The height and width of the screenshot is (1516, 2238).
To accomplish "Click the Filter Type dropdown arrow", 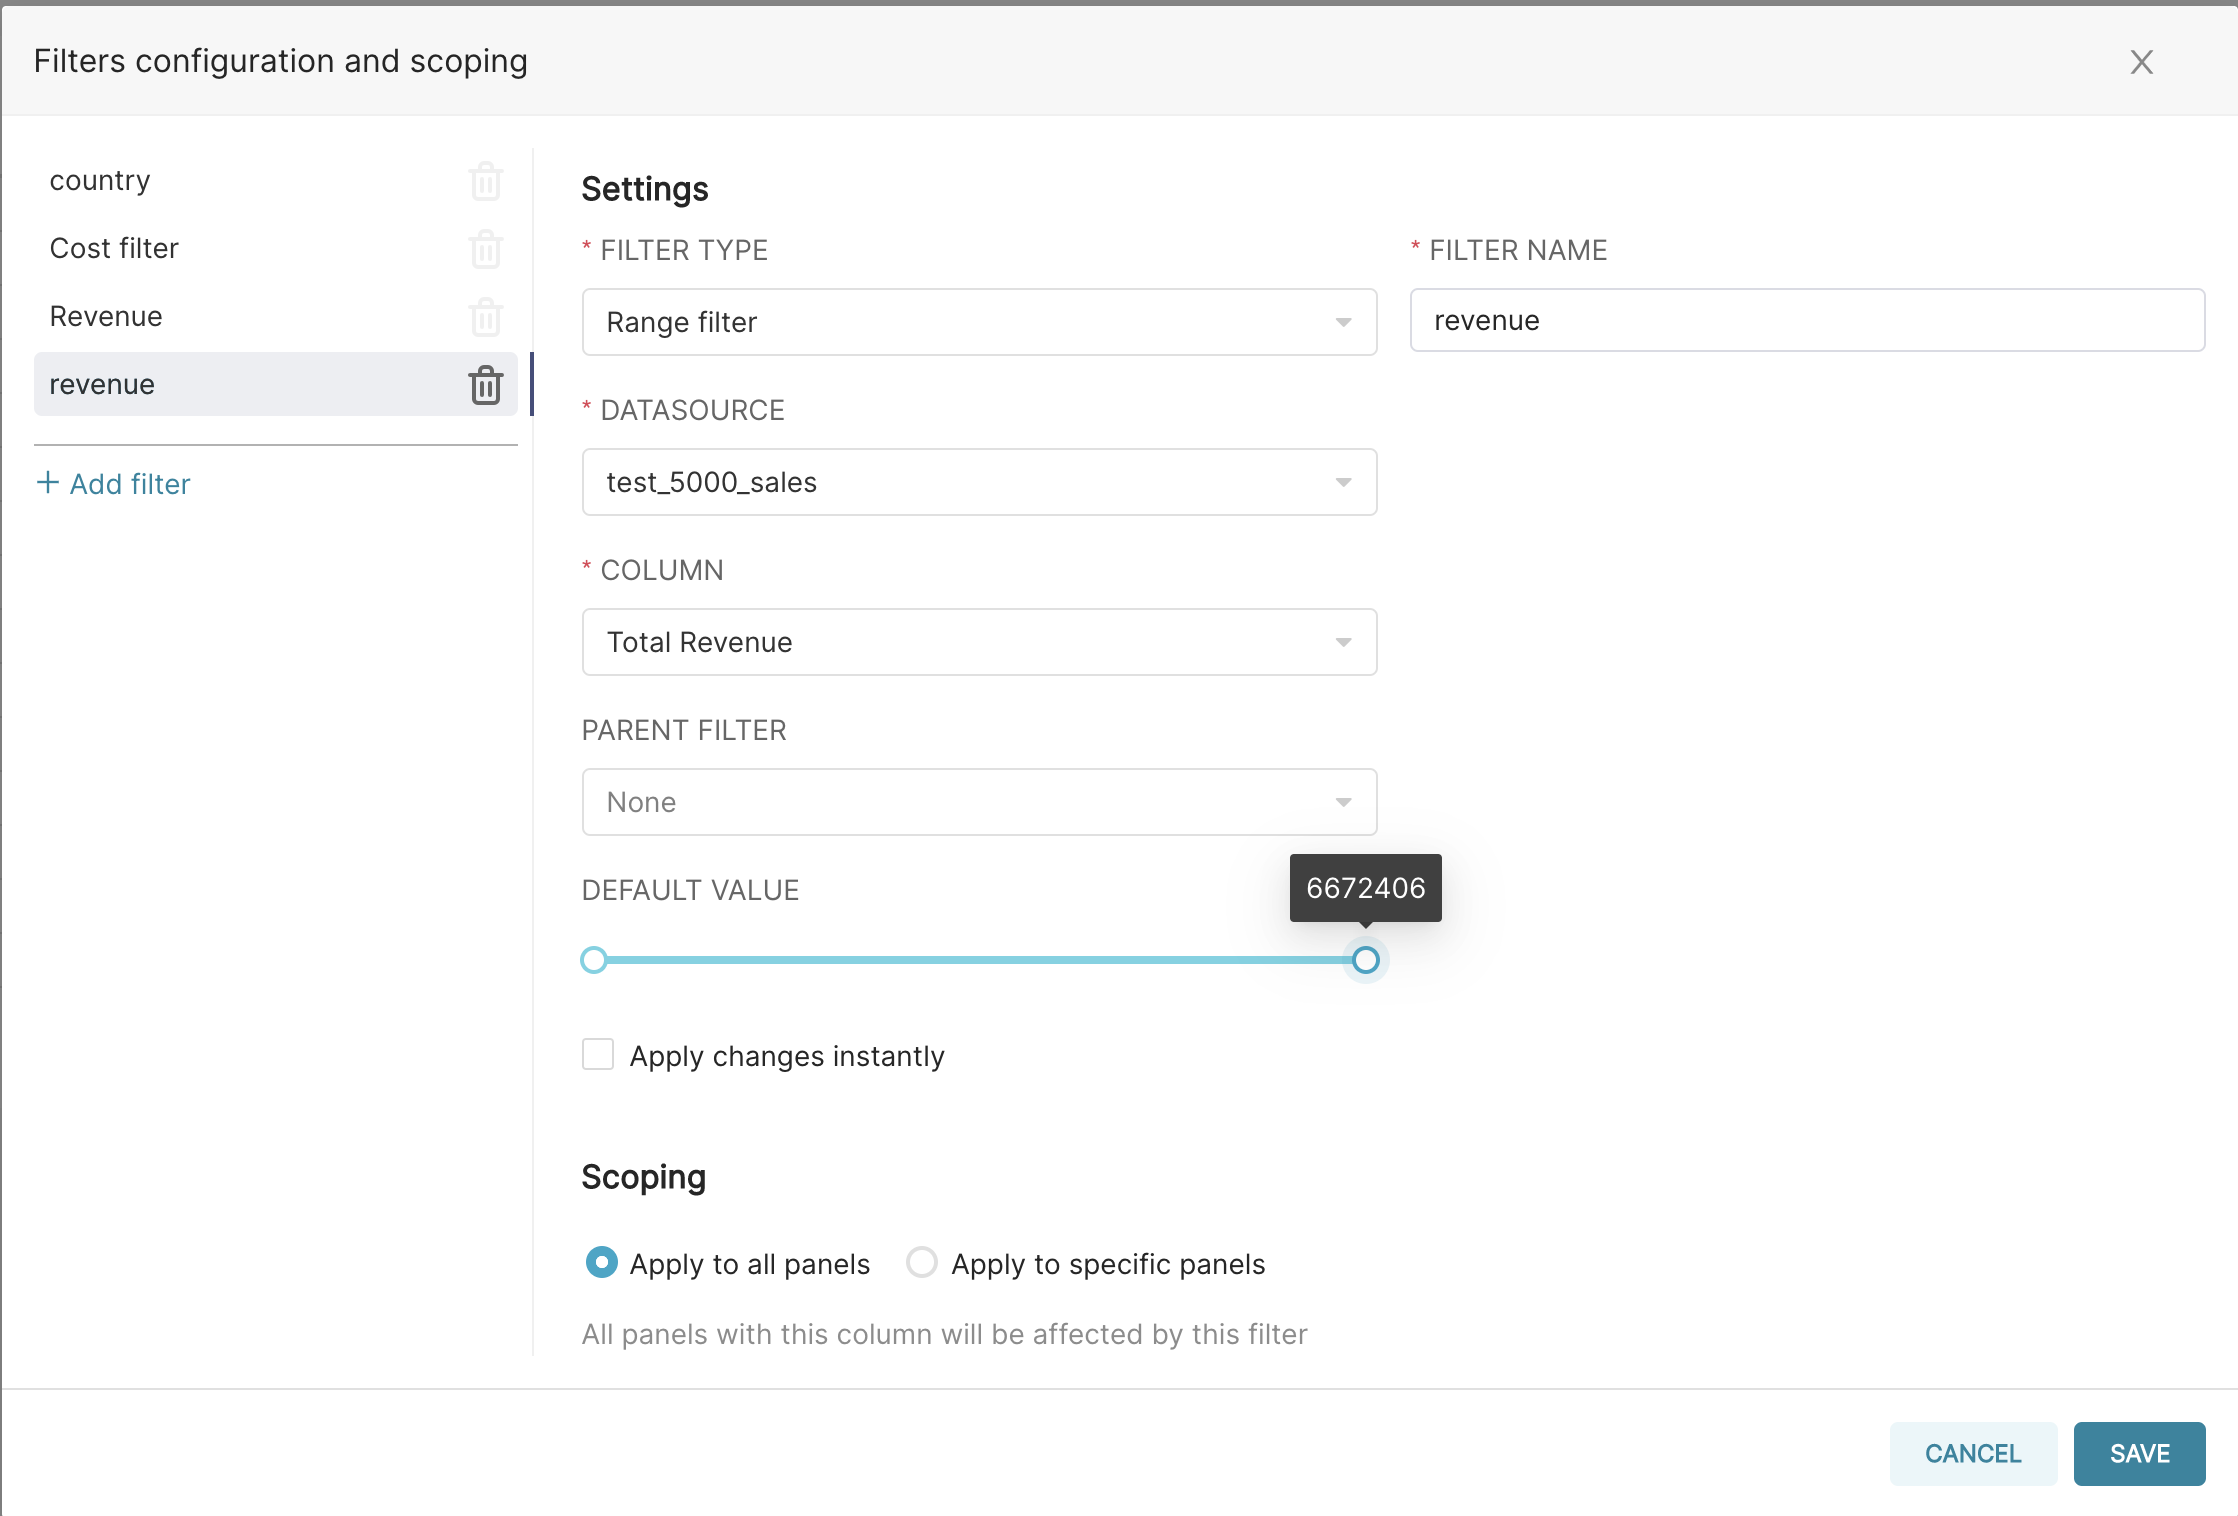I will point(1344,322).
